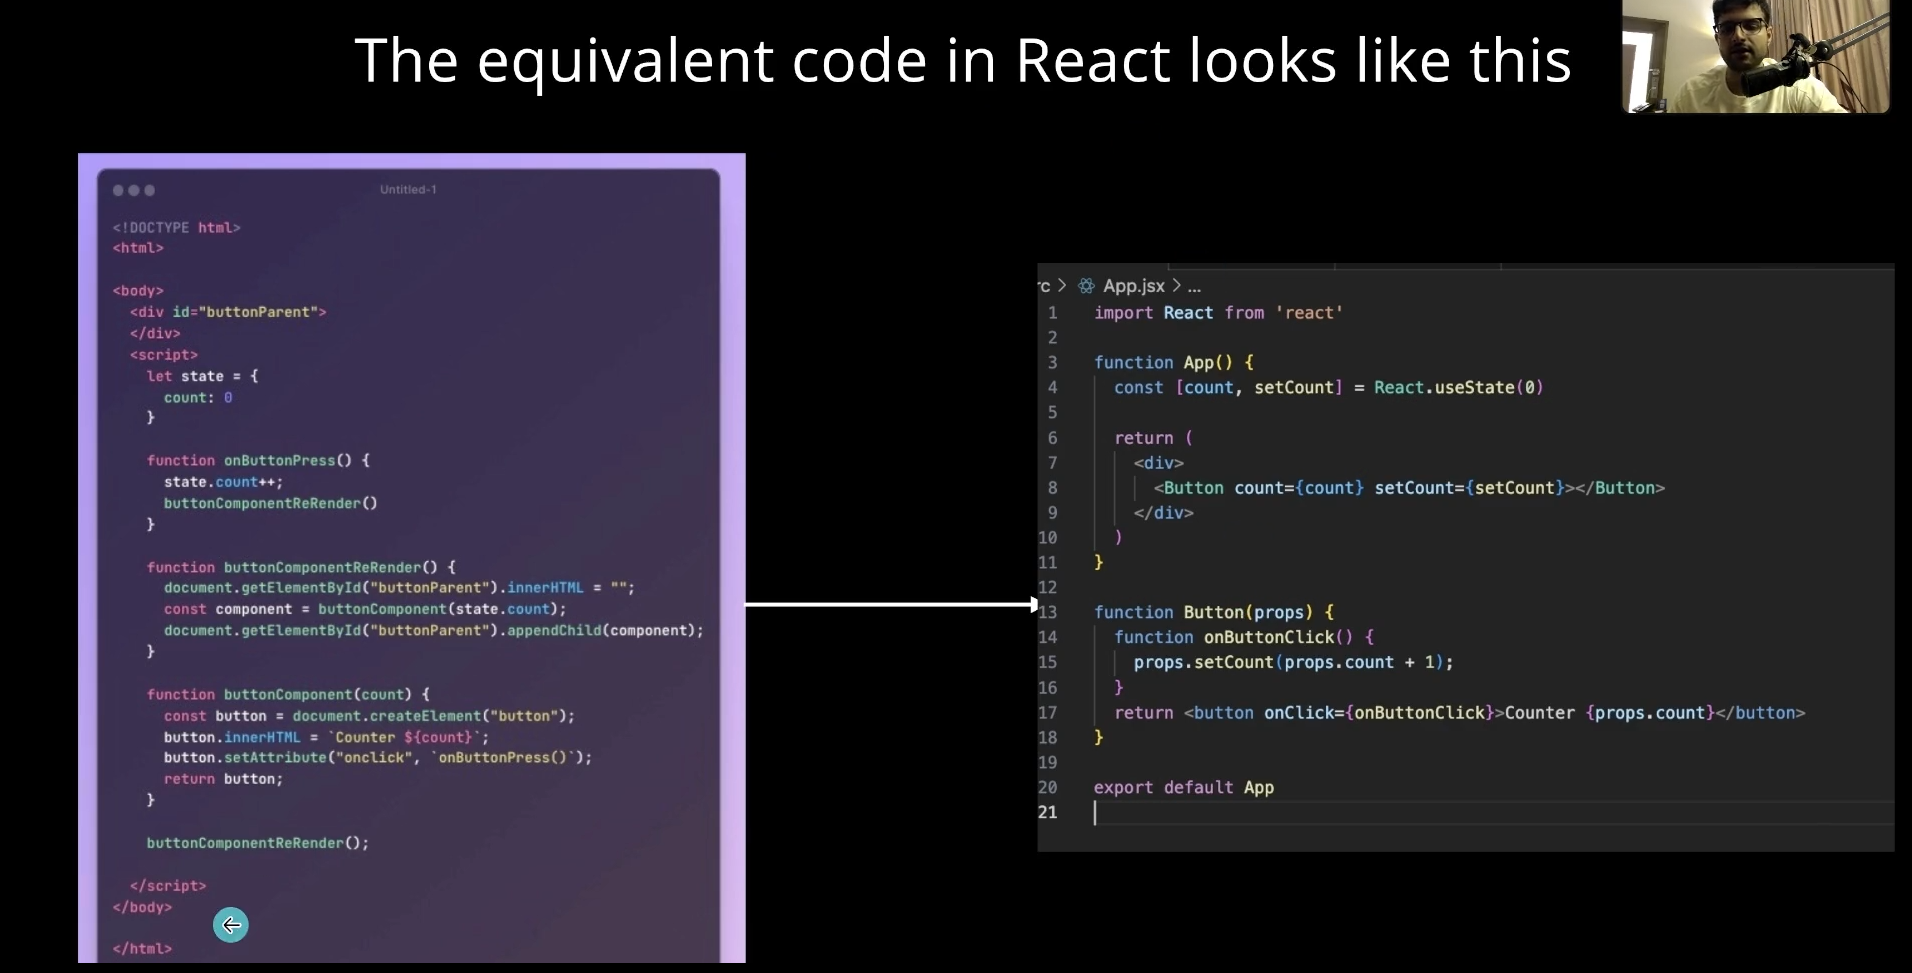Viewport: 1912px width, 973px height.
Task: Click the slide title about equivalent React code
Action: 963,60
